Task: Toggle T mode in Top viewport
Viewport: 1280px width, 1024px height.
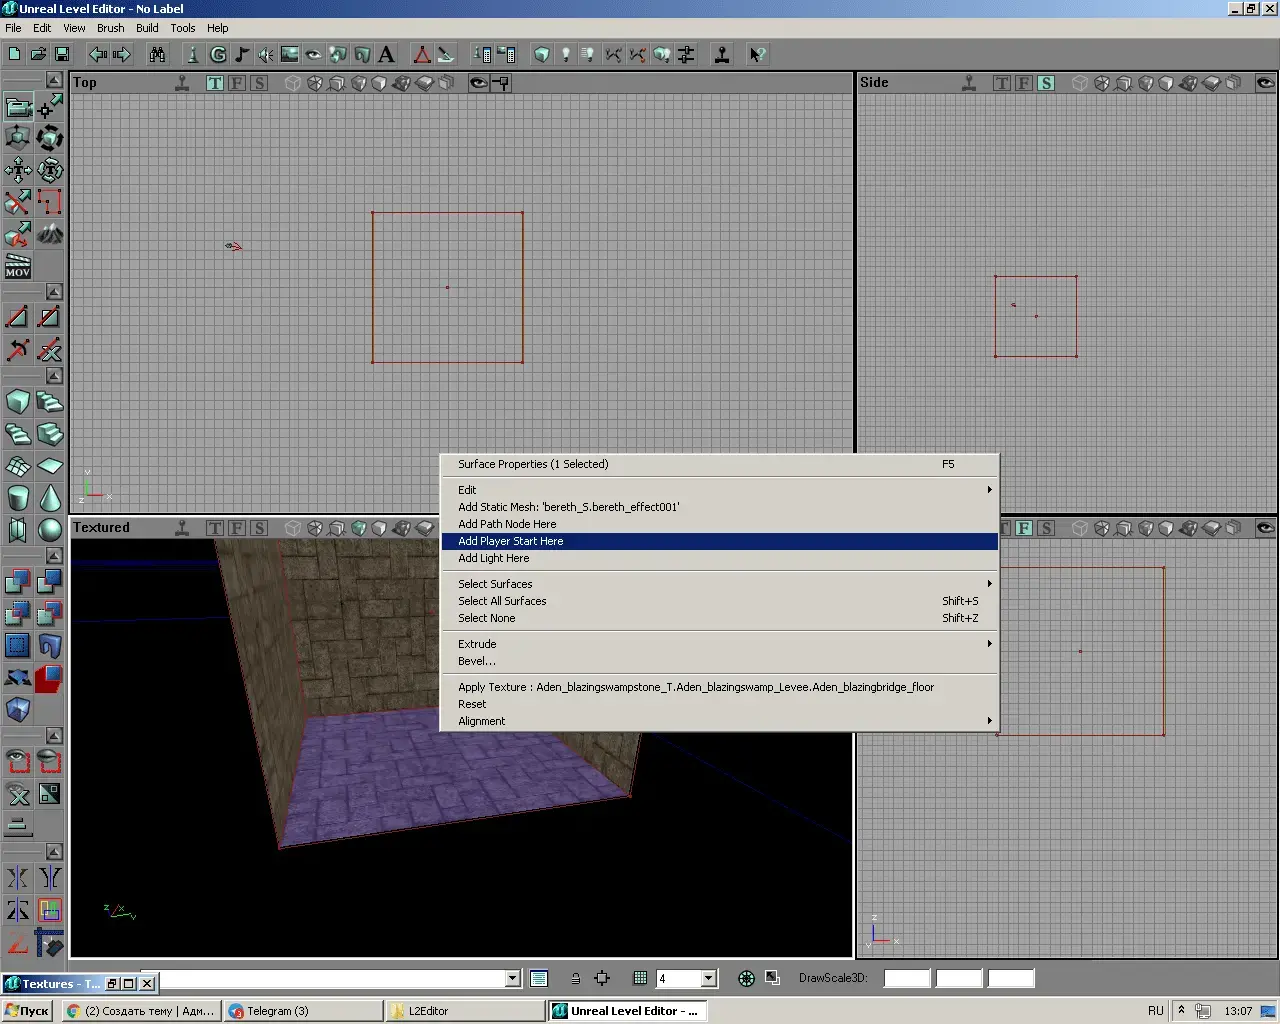Action: tap(215, 83)
